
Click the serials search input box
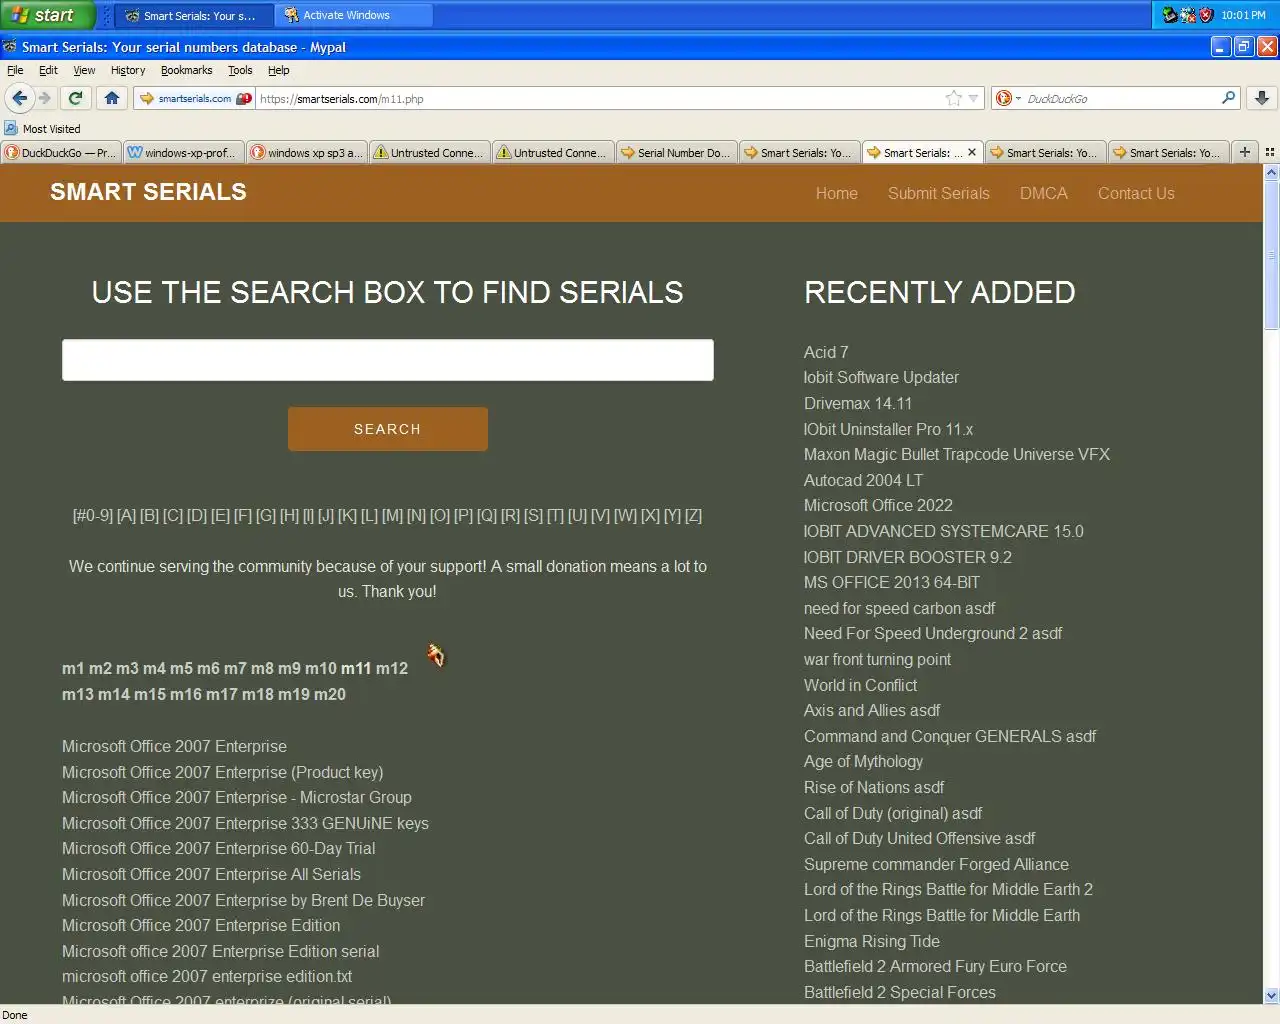(388, 360)
